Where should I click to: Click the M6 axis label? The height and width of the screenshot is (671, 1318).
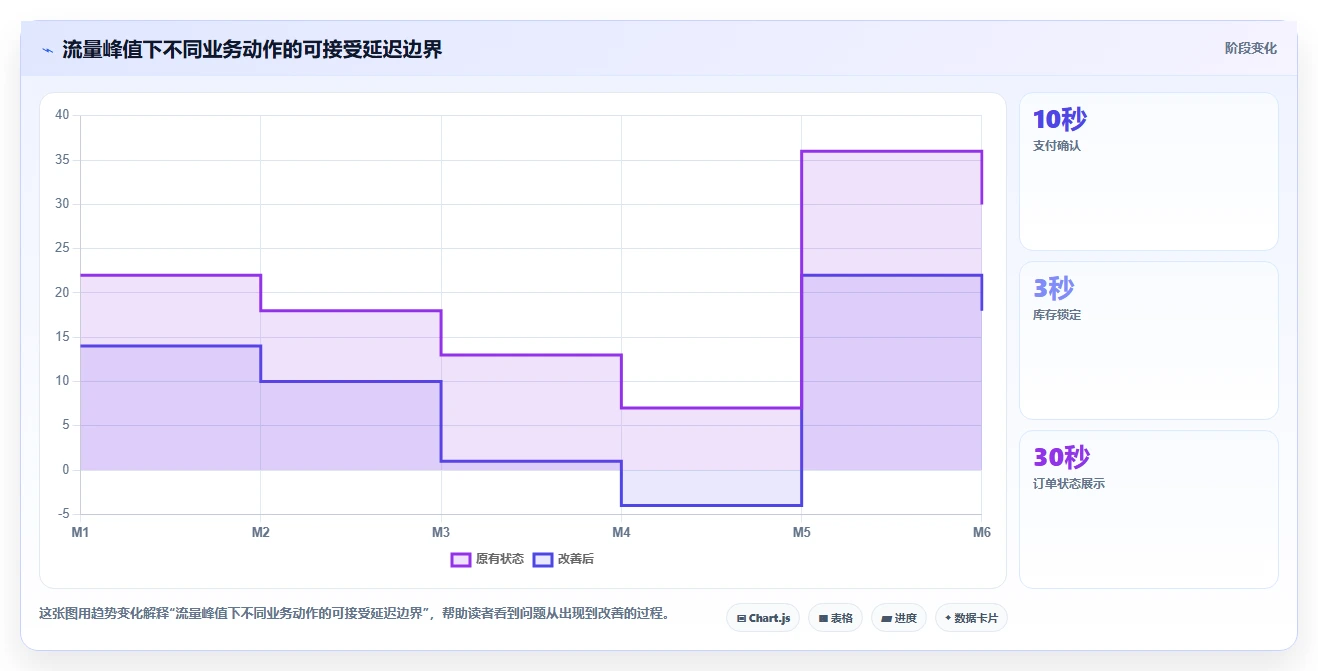[981, 532]
